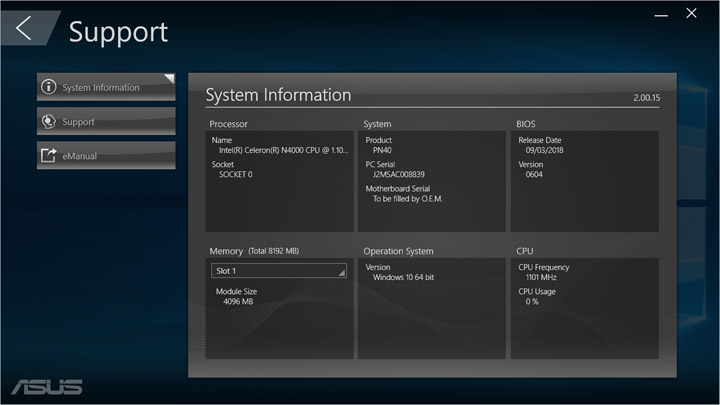The height and width of the screenshot is (405, 720).
Task: Minimize the Support window
Action: pyautogui.click(x=661, y=15)
